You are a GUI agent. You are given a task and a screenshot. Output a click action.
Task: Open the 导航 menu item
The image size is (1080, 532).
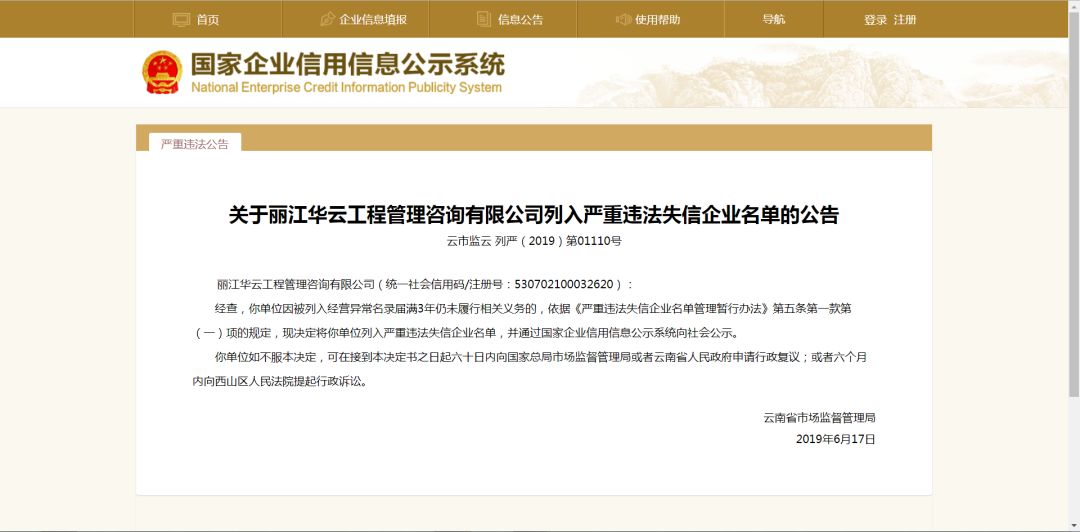click(x=773, y=19)
